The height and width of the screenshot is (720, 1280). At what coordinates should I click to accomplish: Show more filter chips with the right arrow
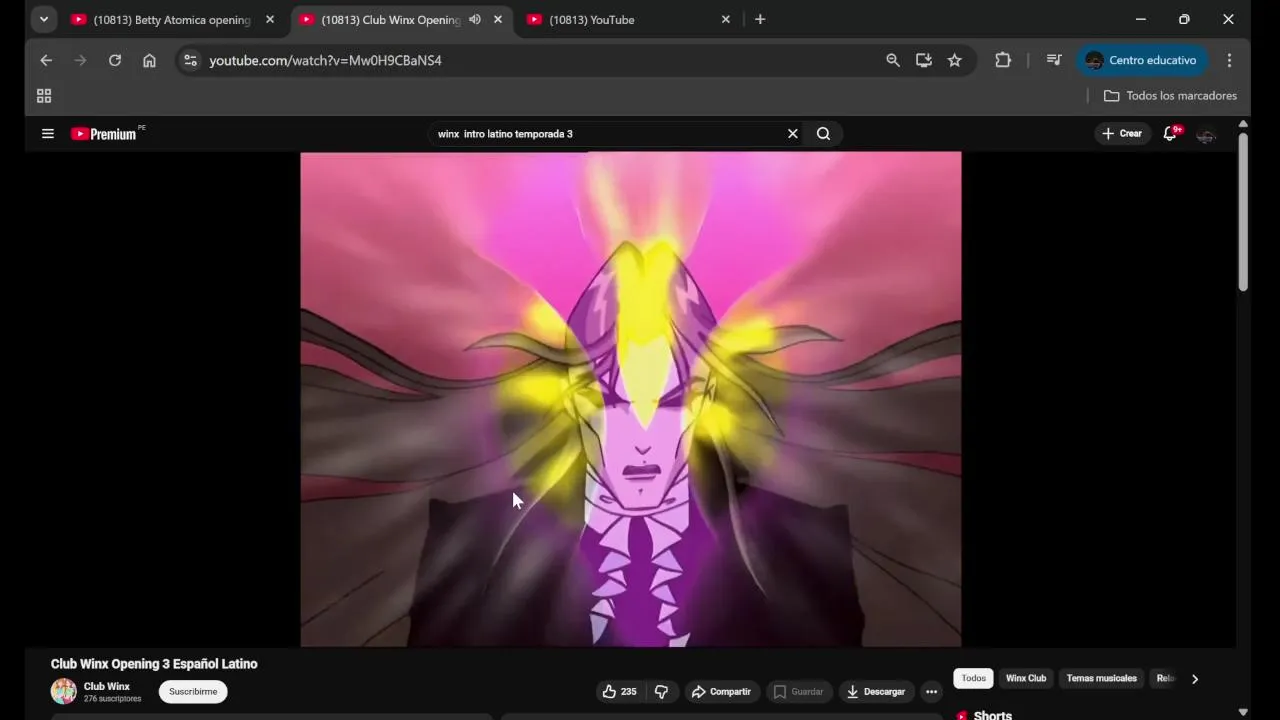[1195, 679]
